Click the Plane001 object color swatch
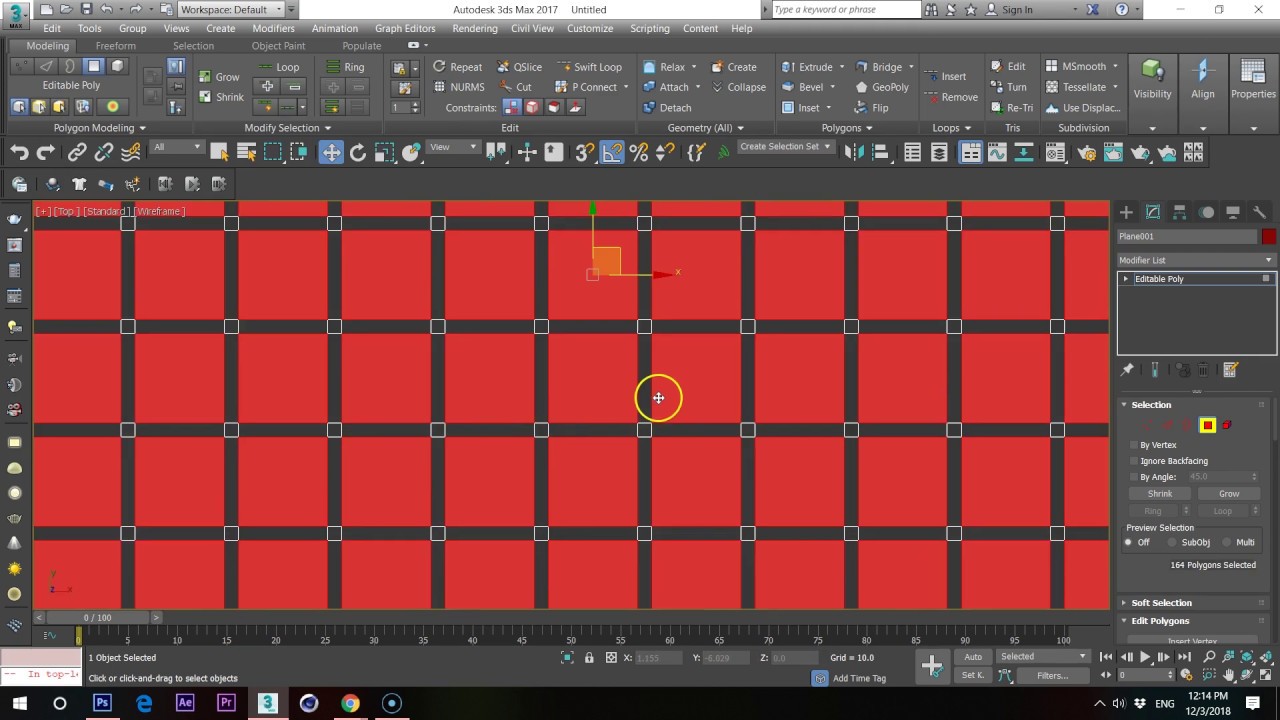Screen dimensions: 1280x720 pos(1269,237)
